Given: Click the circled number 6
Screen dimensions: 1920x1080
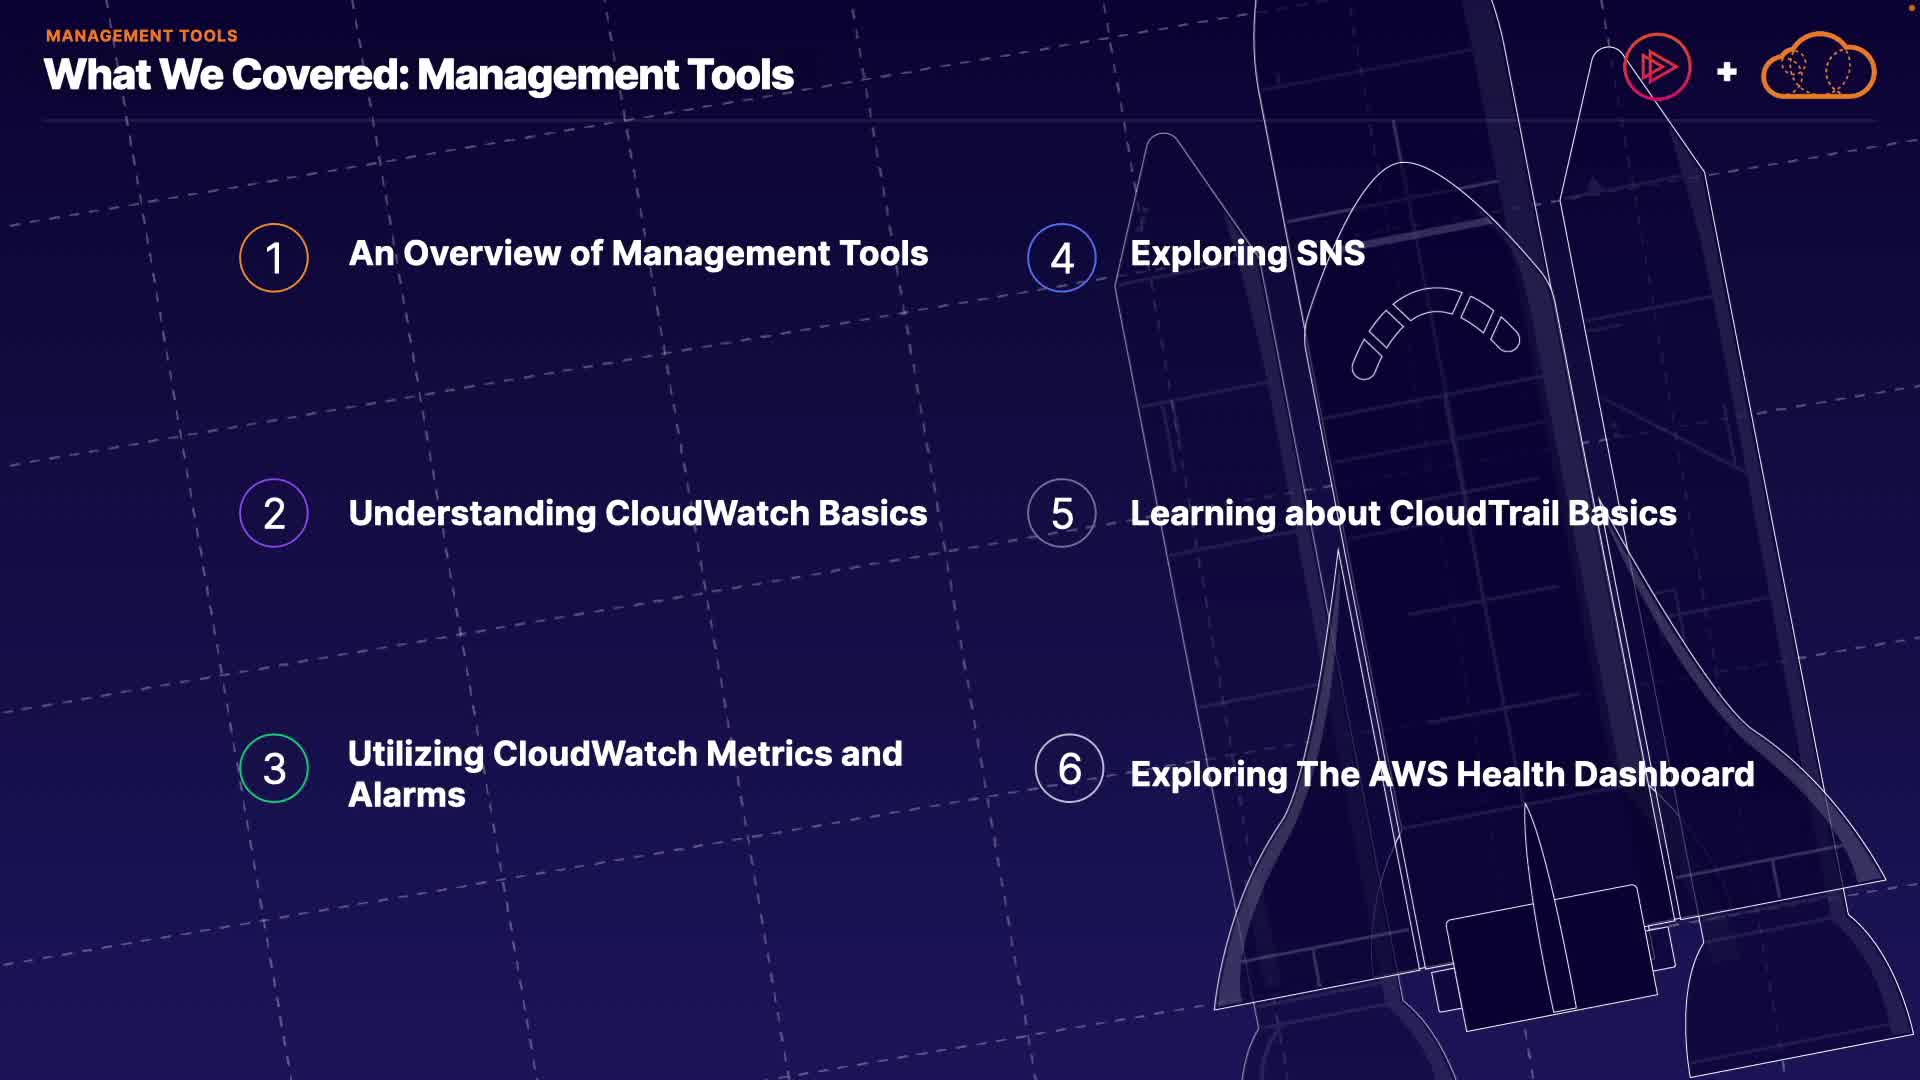Looking at the screenshot, I should [x=1068, y=768].
